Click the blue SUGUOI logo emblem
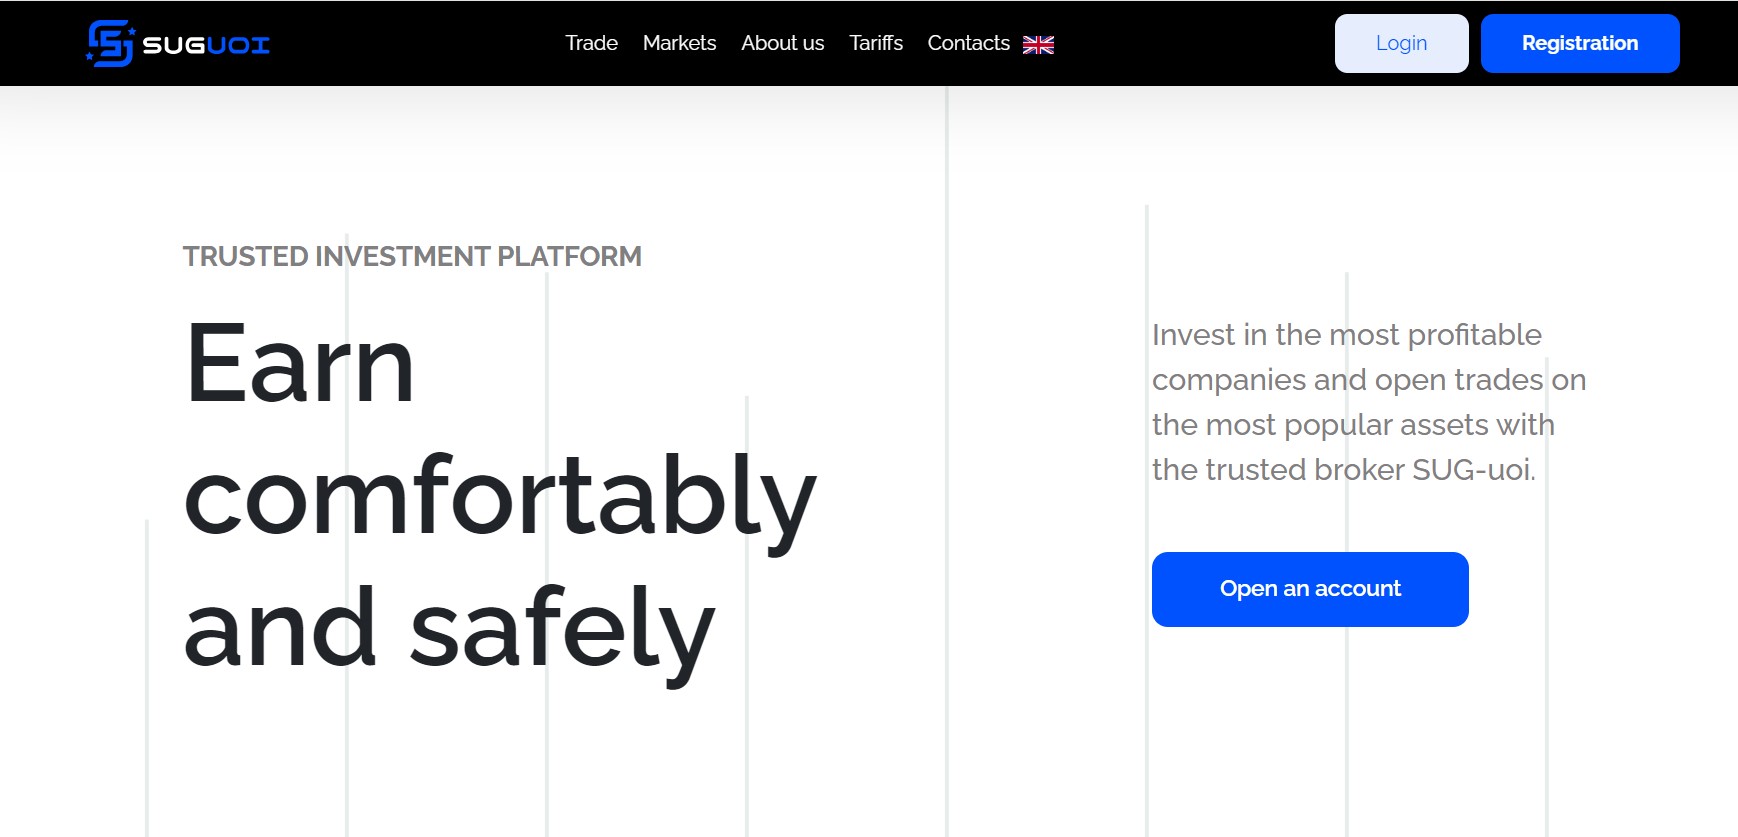The width and height of the screenshot is (1738, 837). tap(111, 44)
